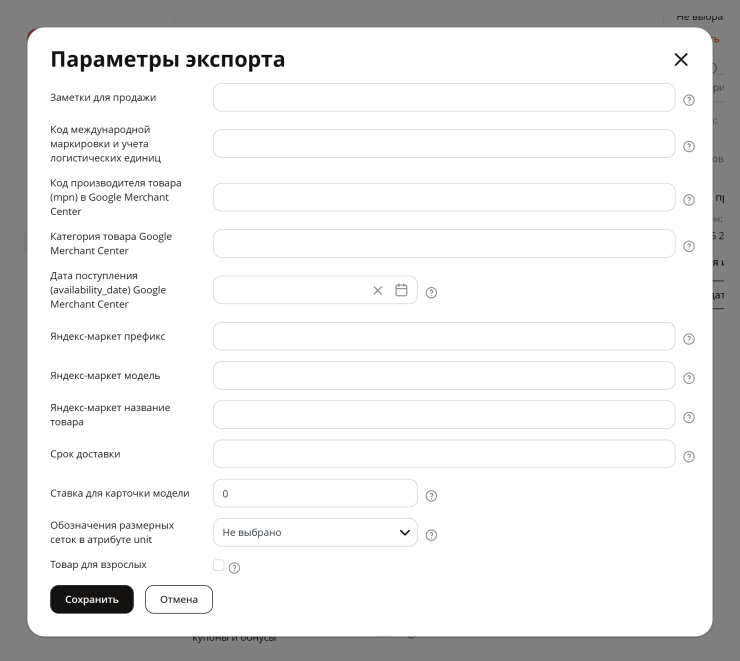The width and height of the screenshot is (740, 661).
Task: Open help for Яндекс-маркет модель
Action: pyautogui.click(x=689, y=378)
